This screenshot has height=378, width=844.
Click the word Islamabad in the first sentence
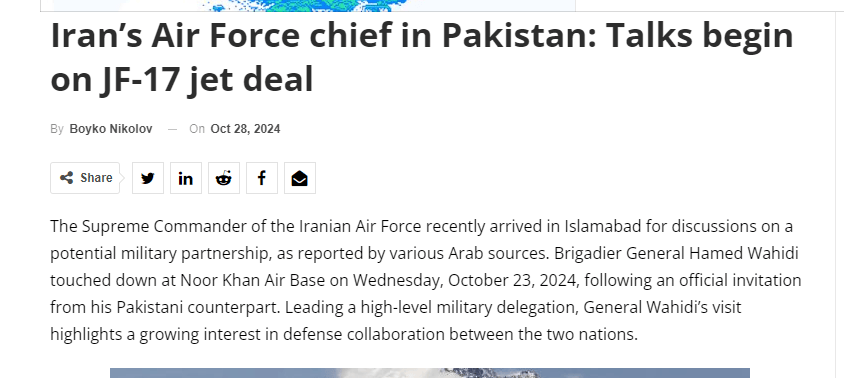603,226
